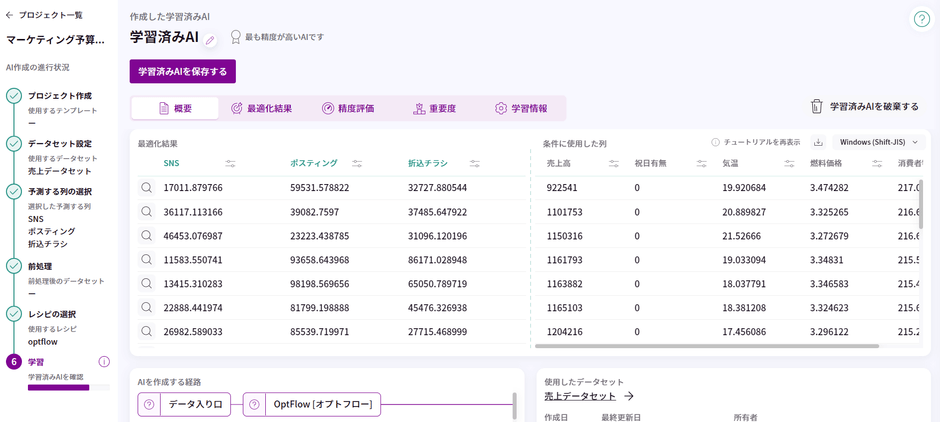Image resolution: width=940 pixels, height=422 pixels.
Task: Open filter settings icon for 折込チラシ column
Action: [475, 163]
